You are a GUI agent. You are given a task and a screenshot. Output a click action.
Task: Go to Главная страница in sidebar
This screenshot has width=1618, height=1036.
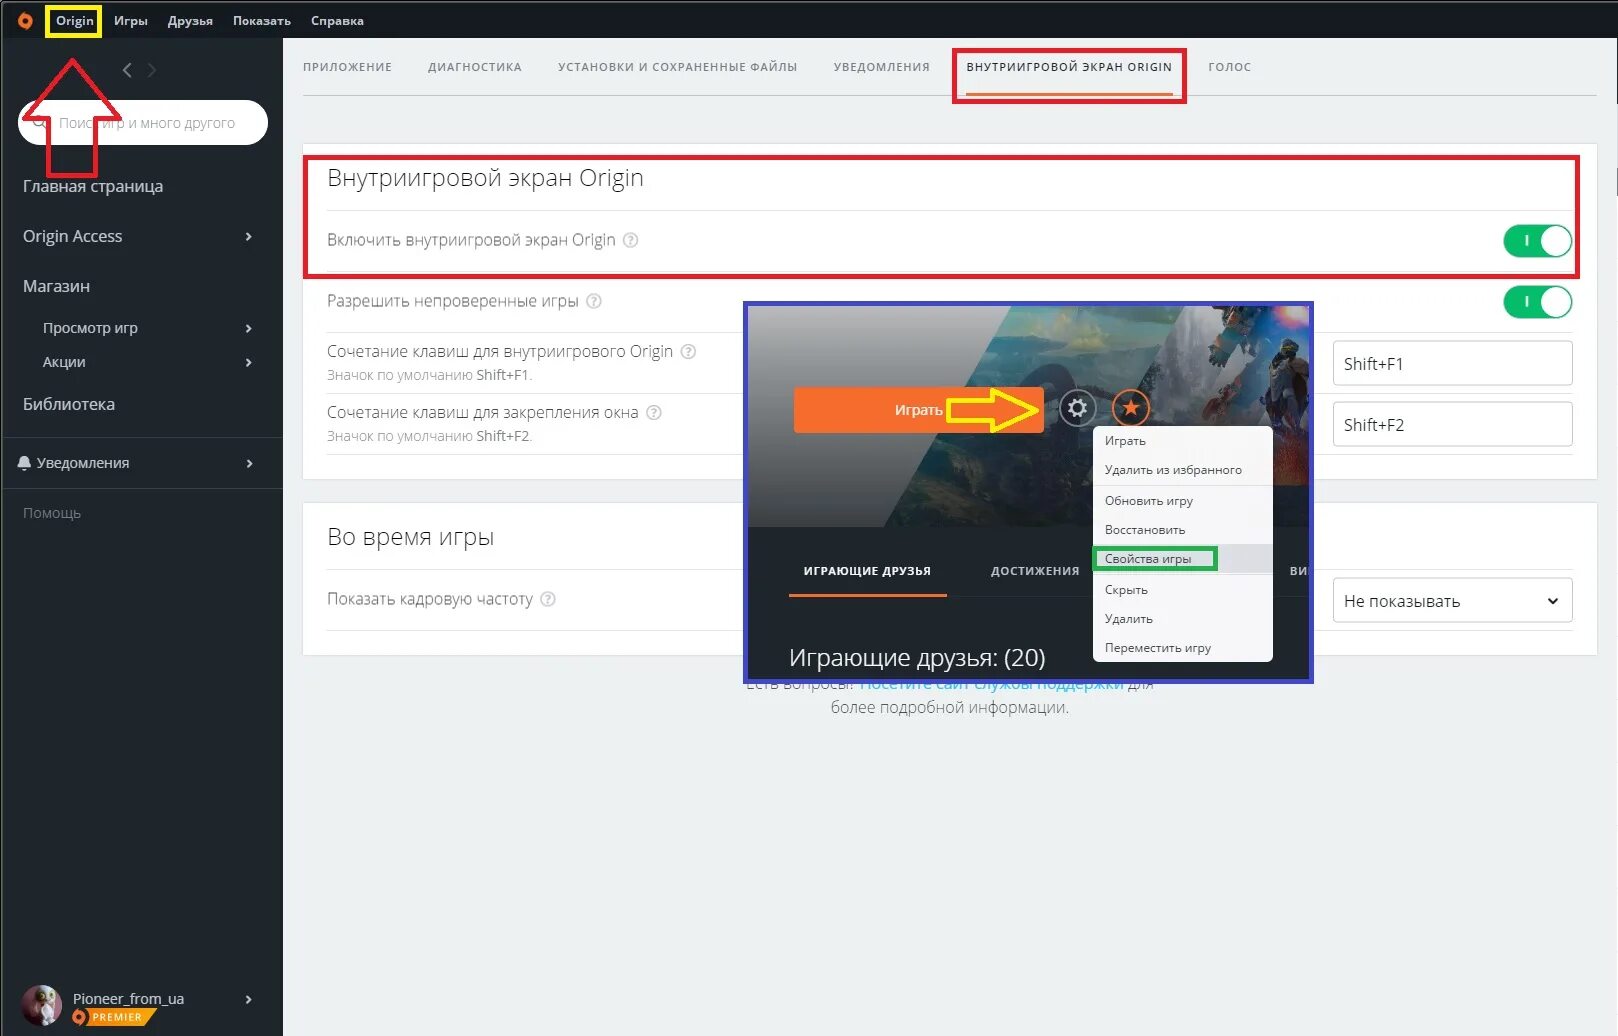(x=93, y=186)
